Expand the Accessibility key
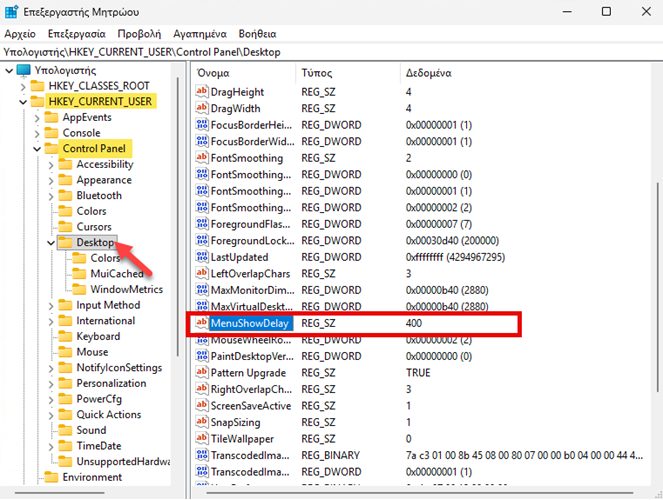The height and width of the screenshot is (500, 663). click(50, 165)
